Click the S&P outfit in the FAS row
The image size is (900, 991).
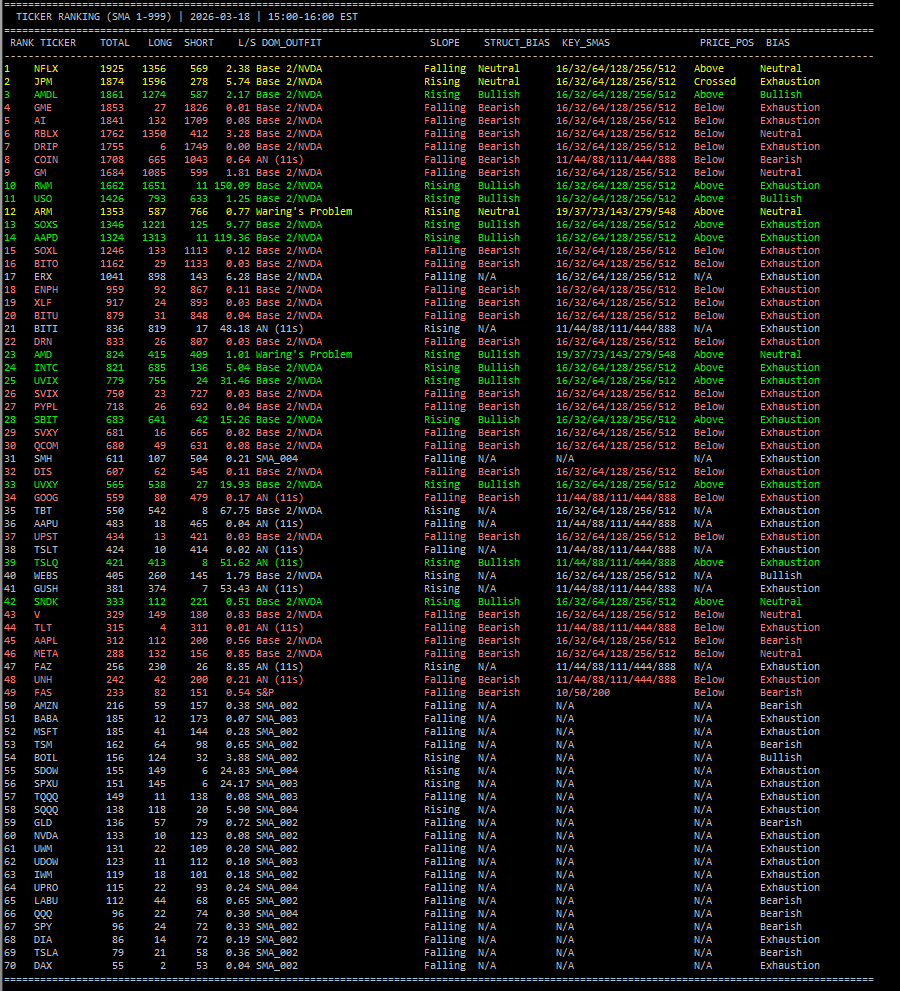tap(265, 693)
